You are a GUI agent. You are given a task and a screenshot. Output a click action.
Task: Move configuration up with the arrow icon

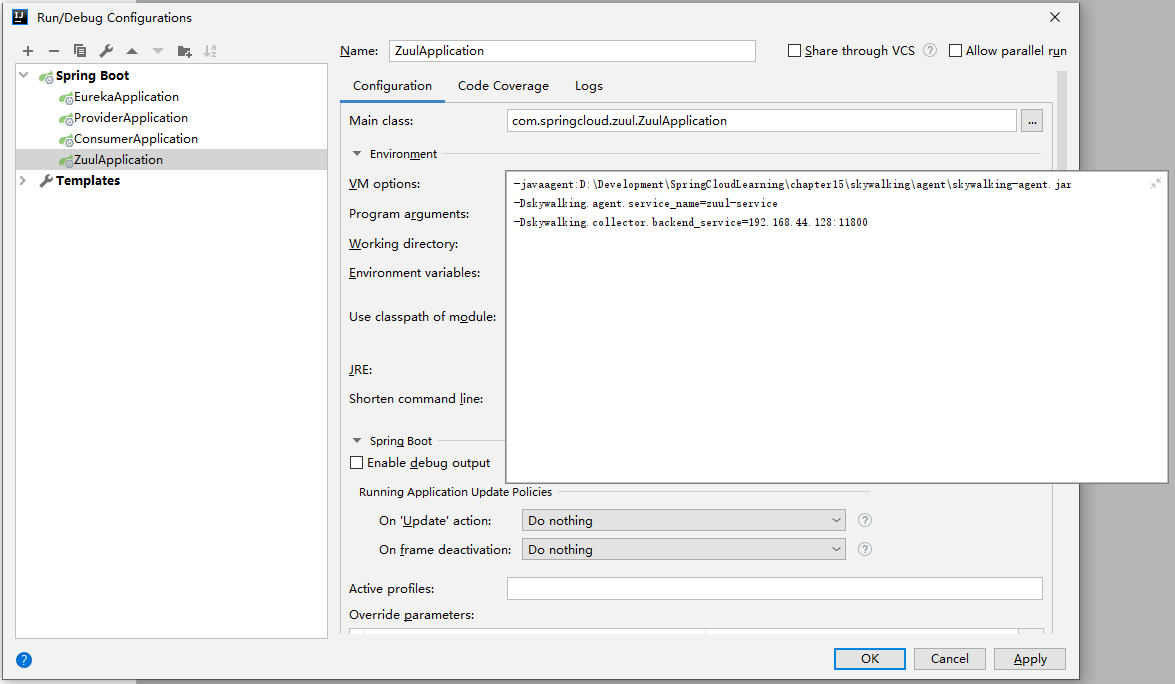[x=132, y=51]
